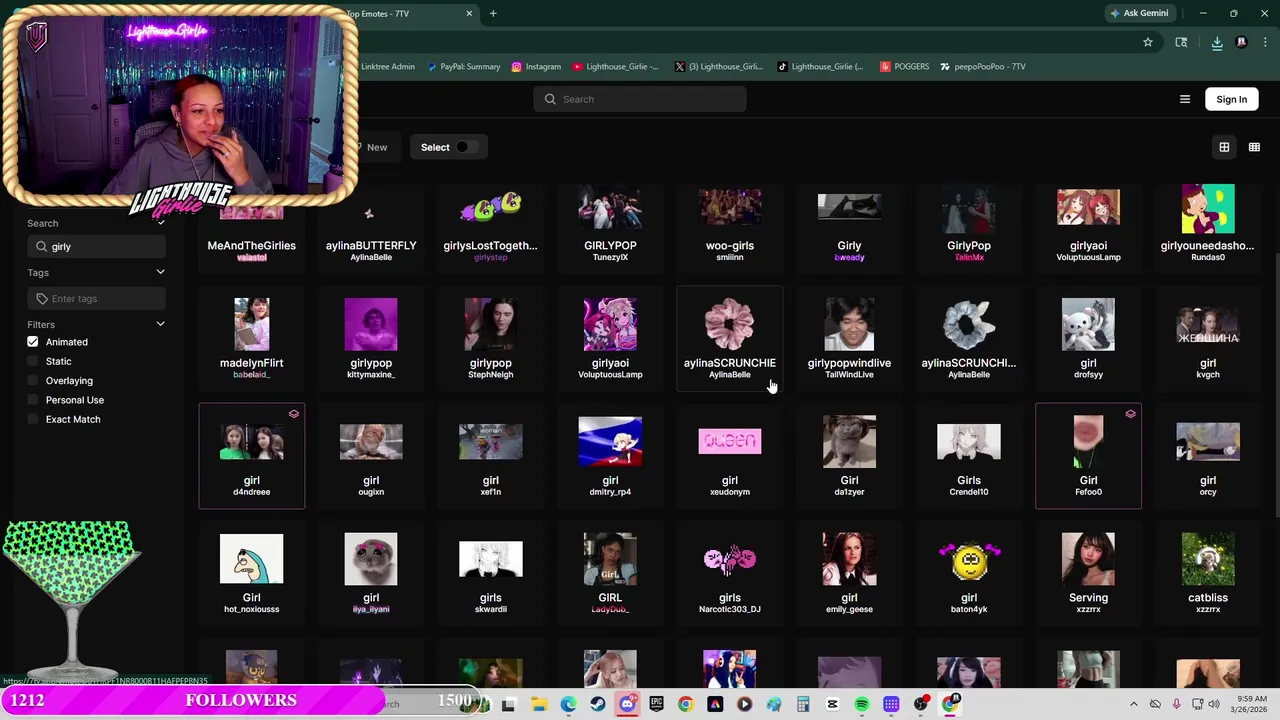Open the volume tray icon
Screen dimensions: 1280x720
click(1214, 704)
